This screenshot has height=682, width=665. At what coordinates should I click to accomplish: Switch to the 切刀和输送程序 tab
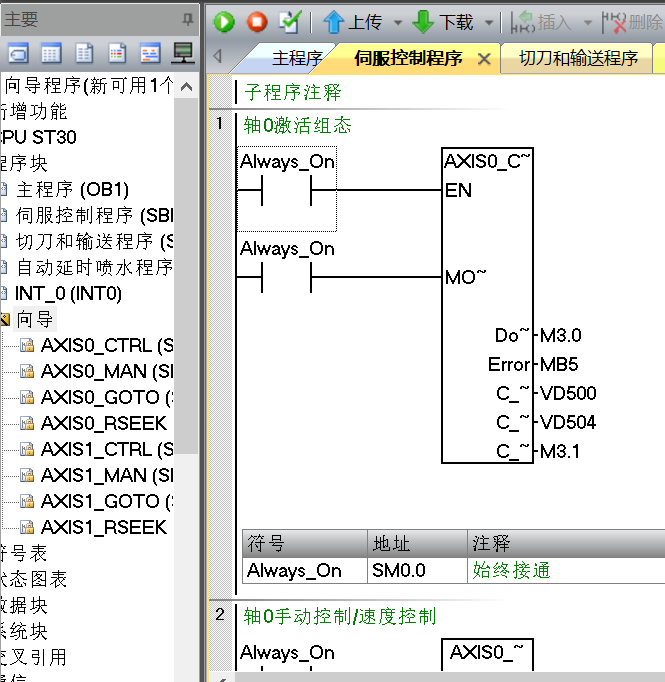(578, 58)
